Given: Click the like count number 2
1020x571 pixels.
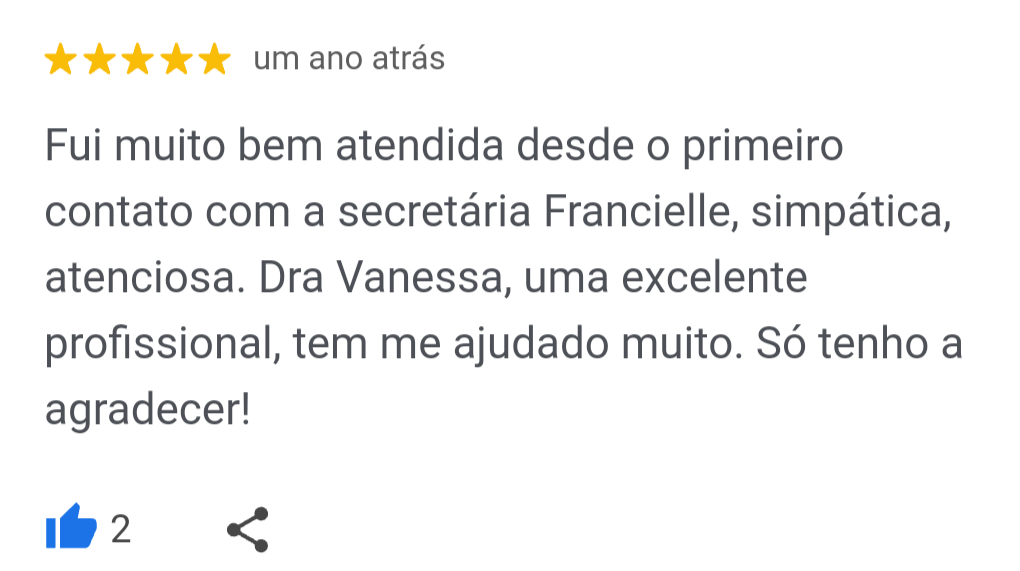Looking at the screenshot, I should (120, 529).
